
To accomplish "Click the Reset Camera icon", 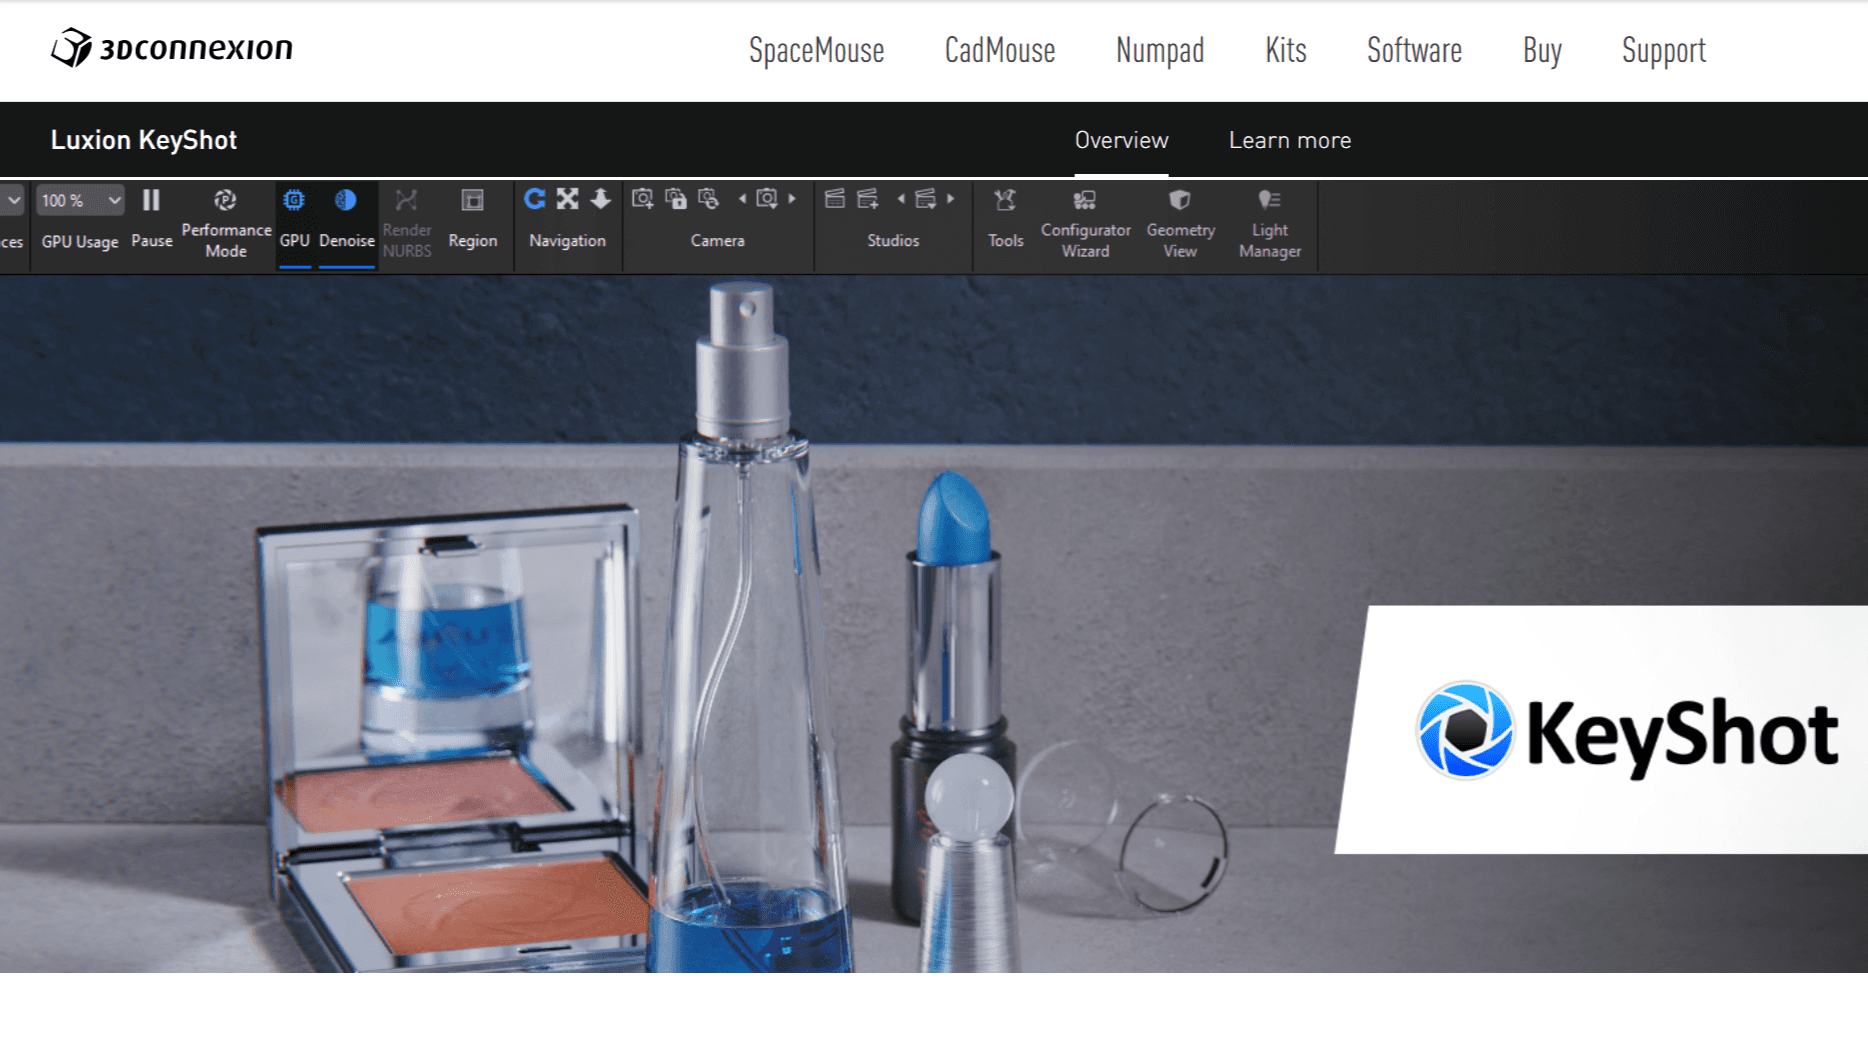I will [x=708, y=199].
